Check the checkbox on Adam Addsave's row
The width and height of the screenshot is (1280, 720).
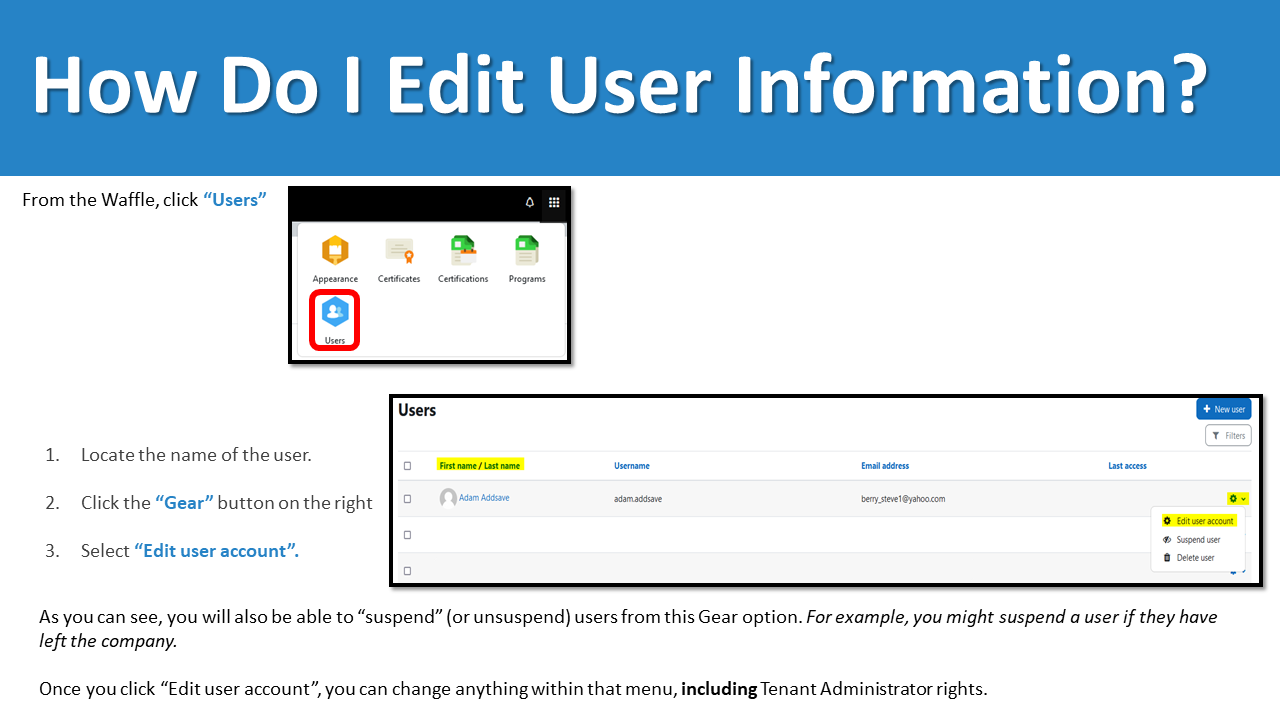pos(407,498)
